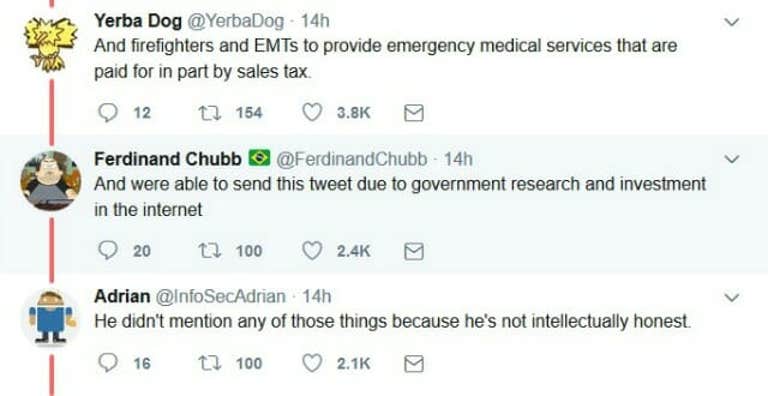Open options chevron on Yerba Dog's tweet
This screenshot has height=396, width=768.
(x=731, y=22)
